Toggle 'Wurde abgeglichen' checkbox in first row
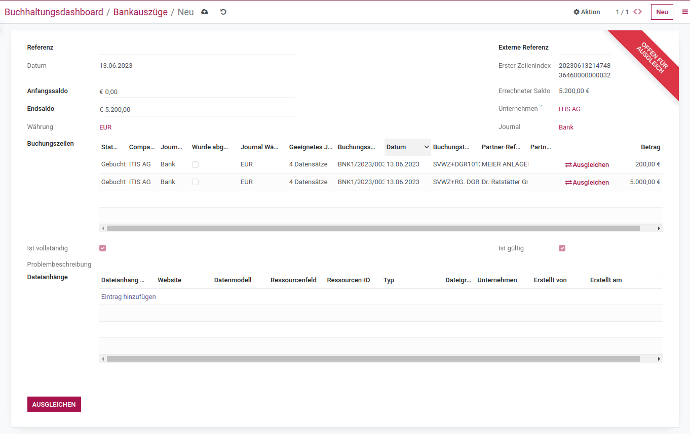 [195, 163]
